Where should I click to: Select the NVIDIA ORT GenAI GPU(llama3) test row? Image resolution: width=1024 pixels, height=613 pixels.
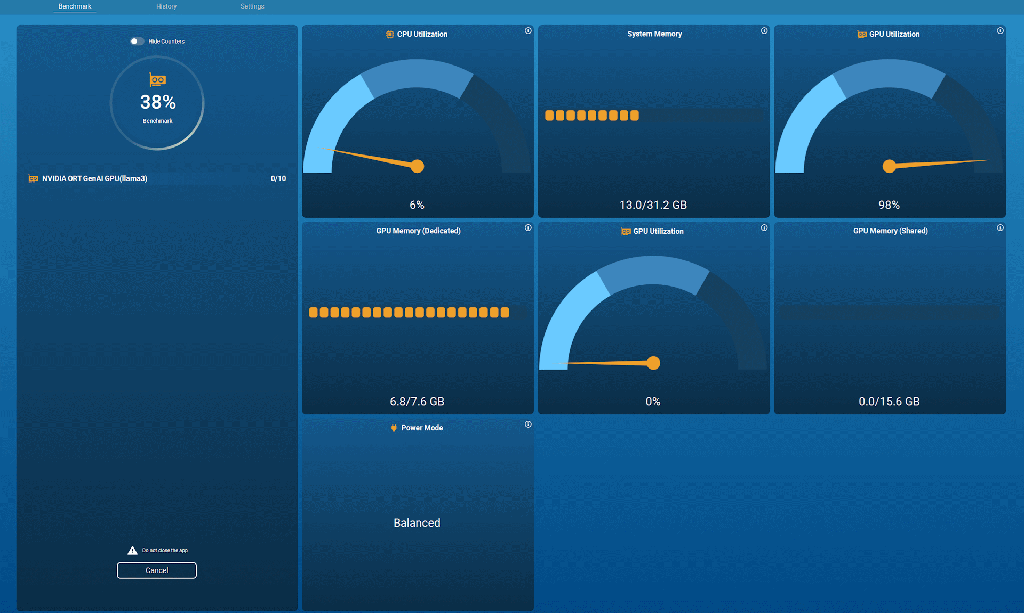[x=157, y=178]
